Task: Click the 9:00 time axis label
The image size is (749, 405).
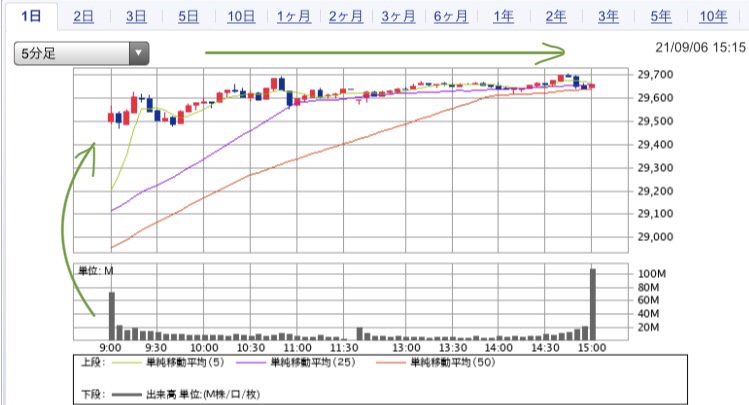Action: tap(110, 348)
